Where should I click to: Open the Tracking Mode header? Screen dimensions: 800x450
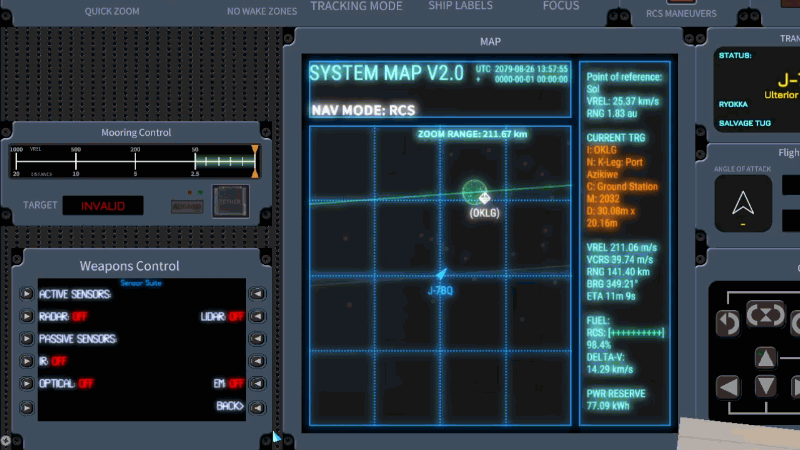pyautogui.click(x=356, y=7)
